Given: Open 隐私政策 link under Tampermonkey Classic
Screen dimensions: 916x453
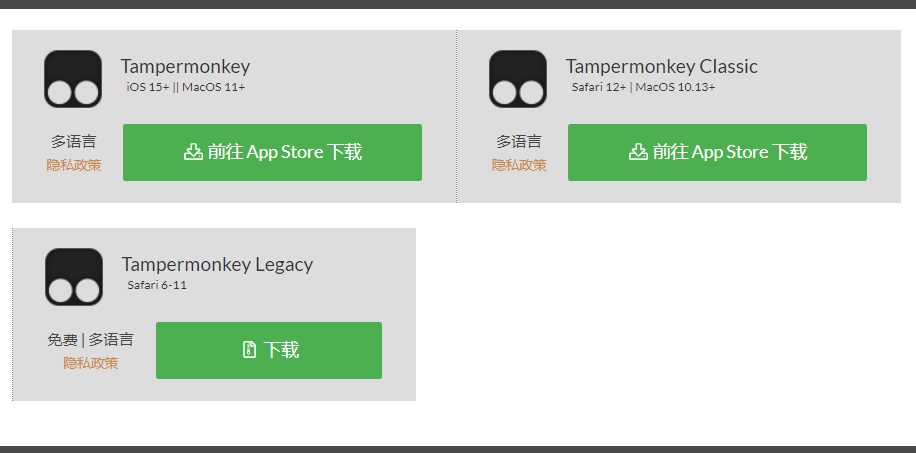Looking at the screenshot, I should [x=519, y=165].
